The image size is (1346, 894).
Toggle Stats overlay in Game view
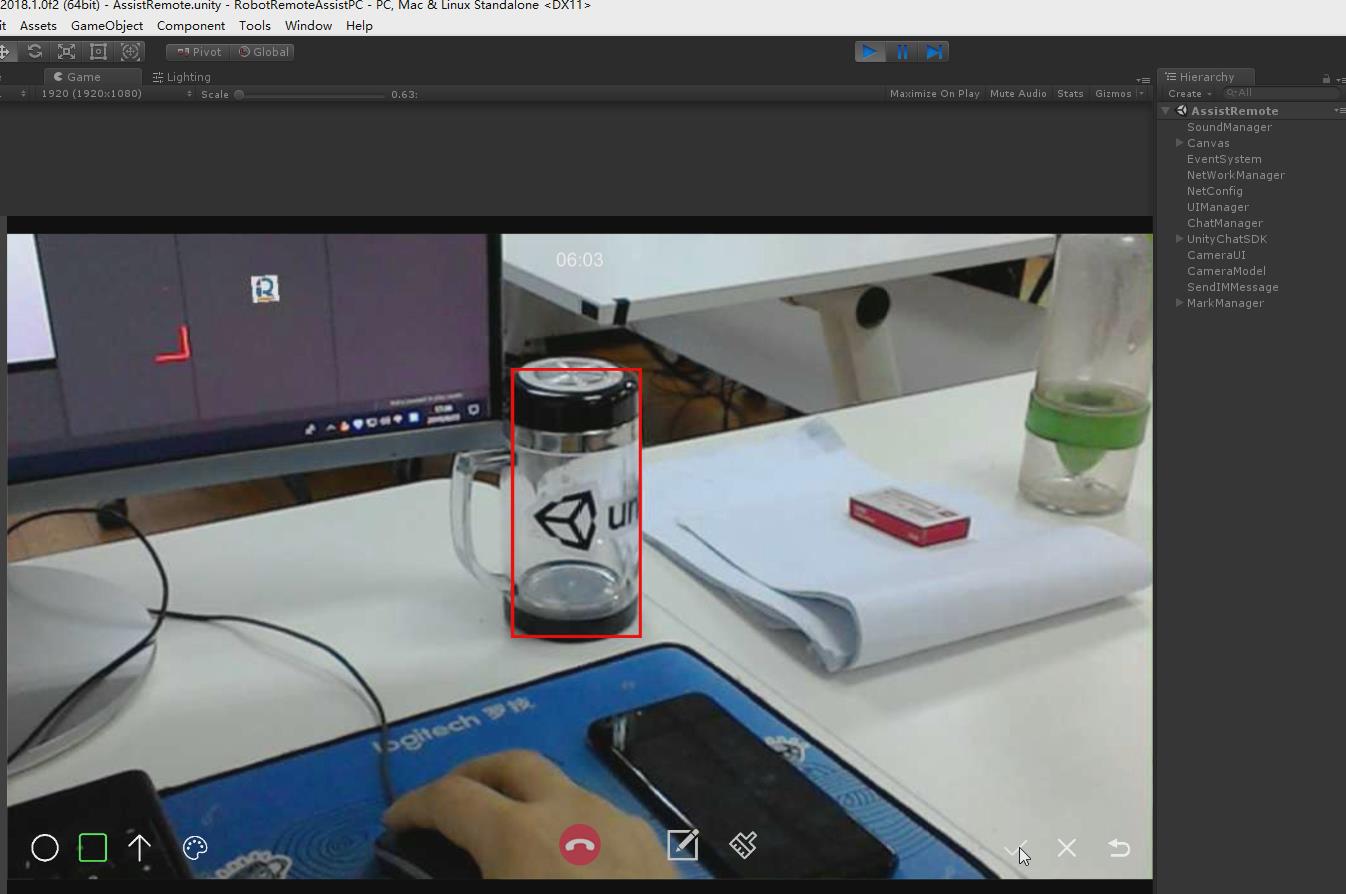tap(1070, 93)
